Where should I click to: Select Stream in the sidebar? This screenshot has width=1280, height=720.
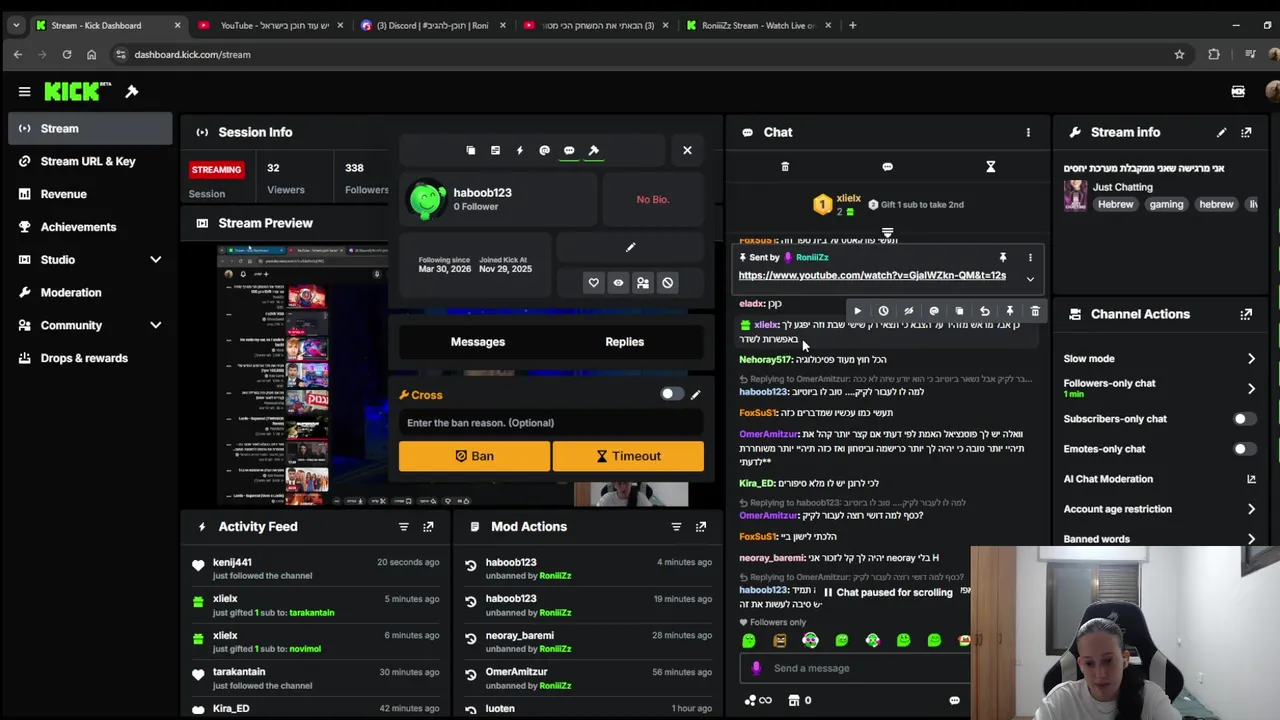90,128
